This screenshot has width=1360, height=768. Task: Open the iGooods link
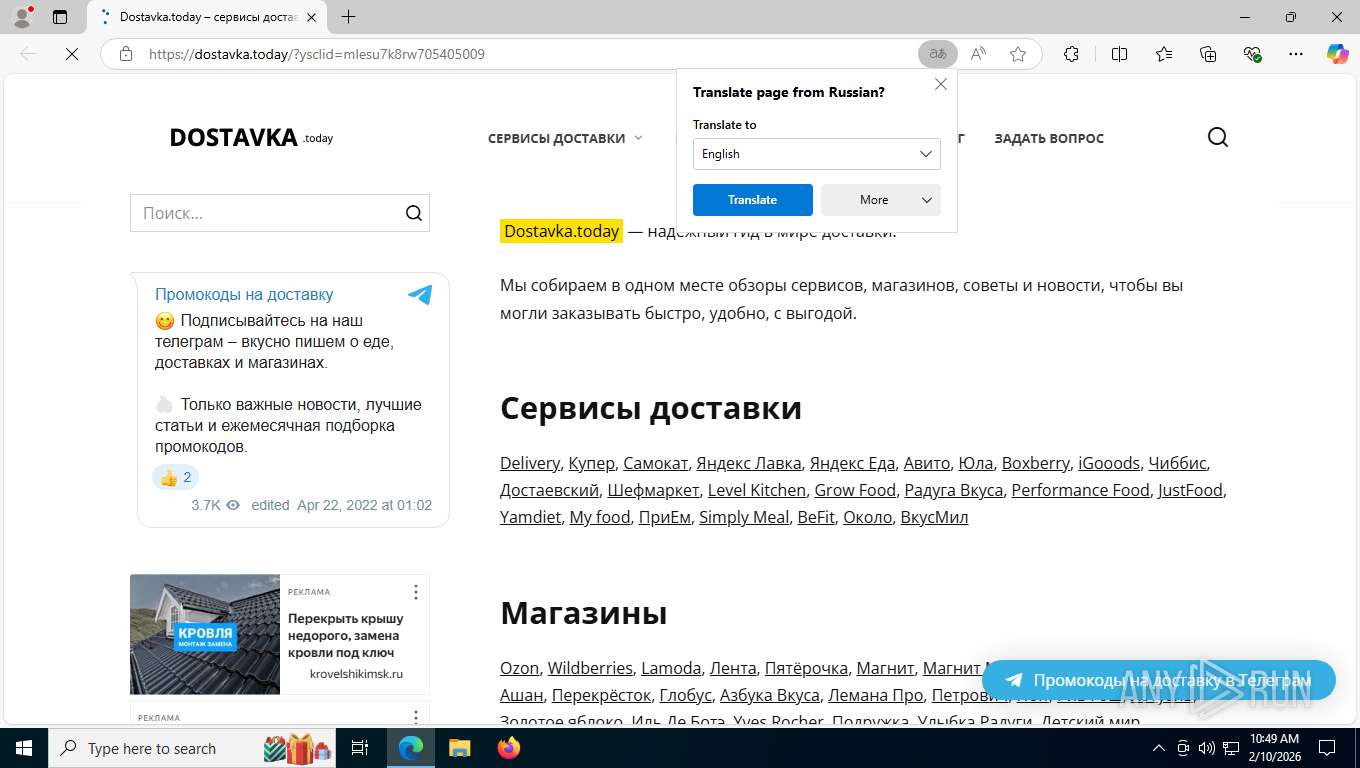click(x=1108, y=463)
